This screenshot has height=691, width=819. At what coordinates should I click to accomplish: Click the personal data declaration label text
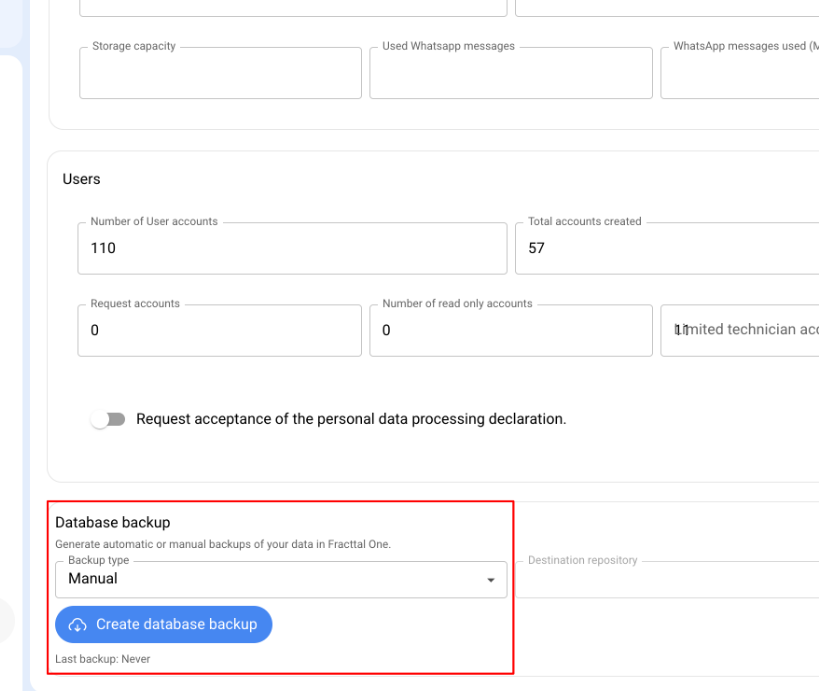tap(350, 419)
